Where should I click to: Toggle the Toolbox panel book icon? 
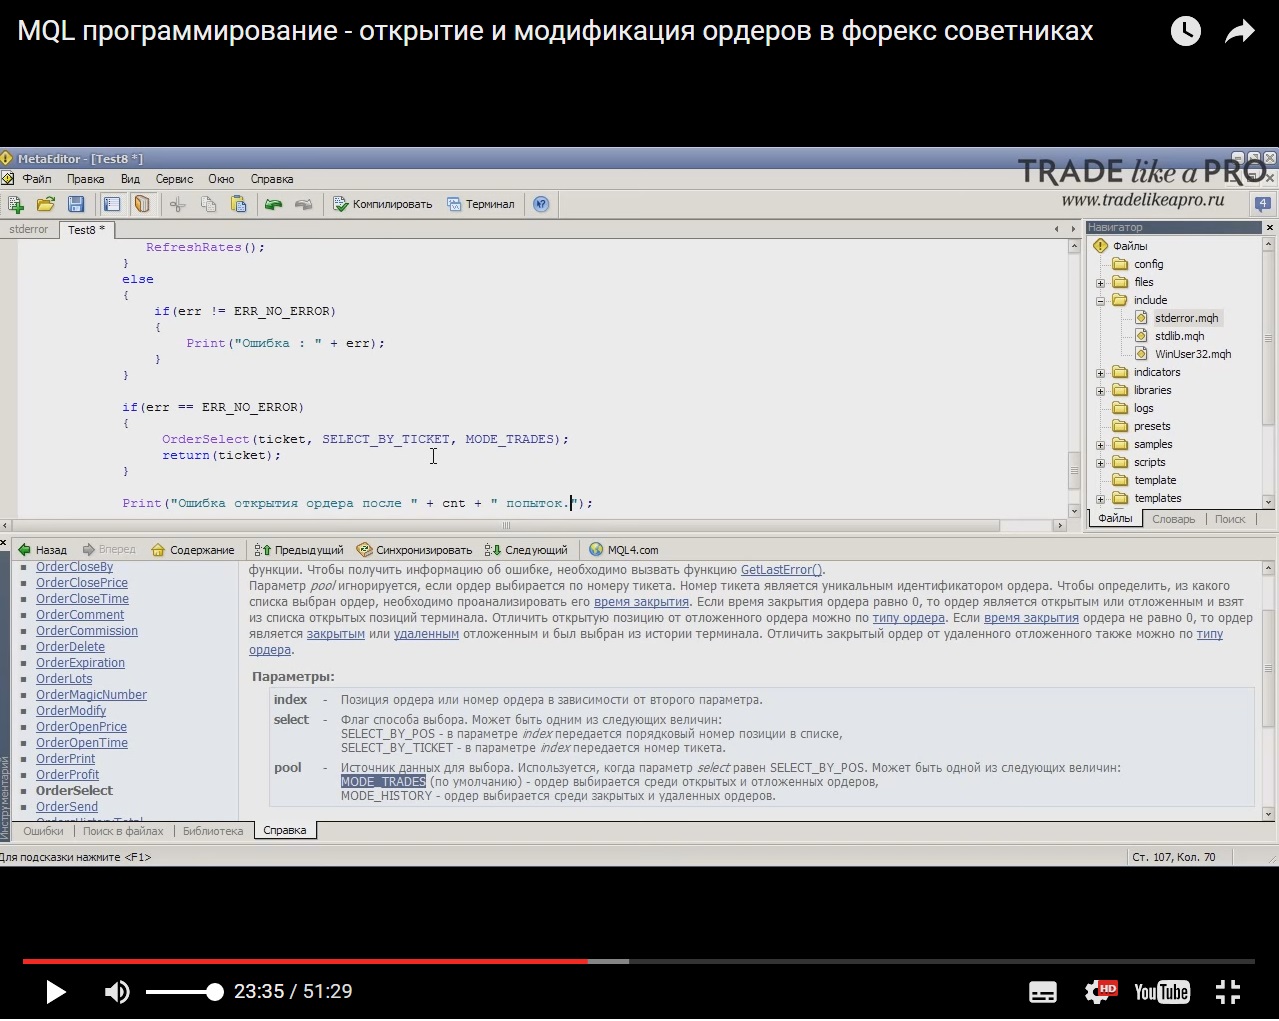click(x=142, y=204)
